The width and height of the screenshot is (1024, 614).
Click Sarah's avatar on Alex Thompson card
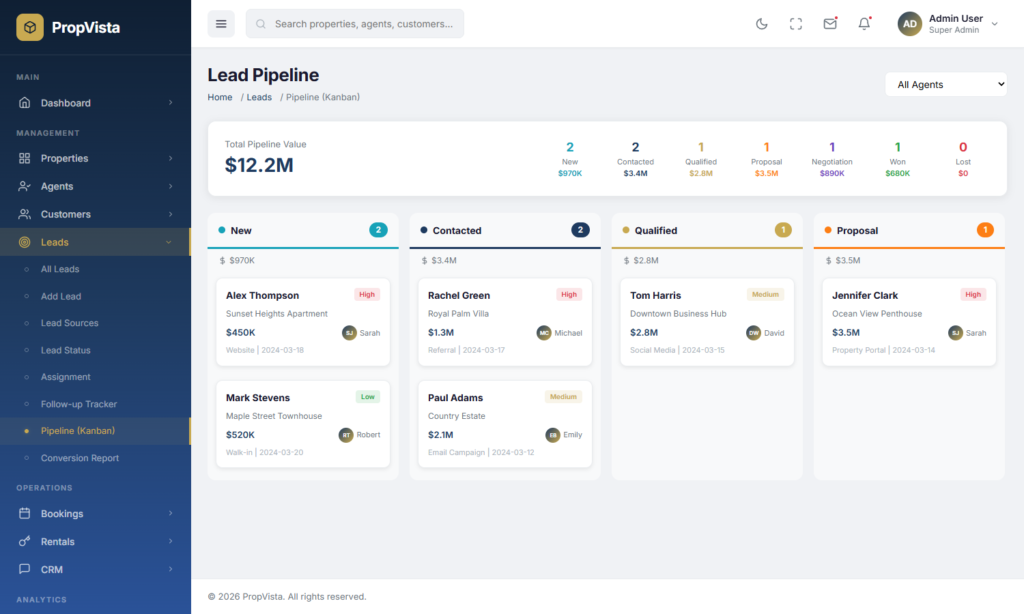pos(349,332)
